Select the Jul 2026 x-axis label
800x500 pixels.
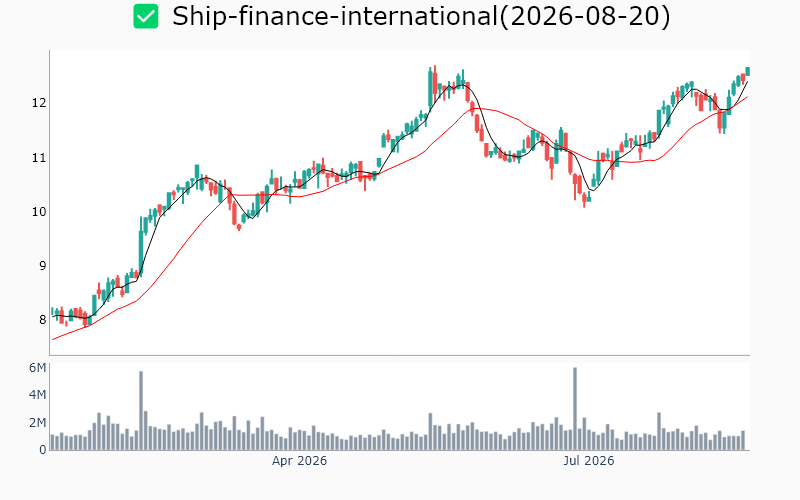(589, 461)
